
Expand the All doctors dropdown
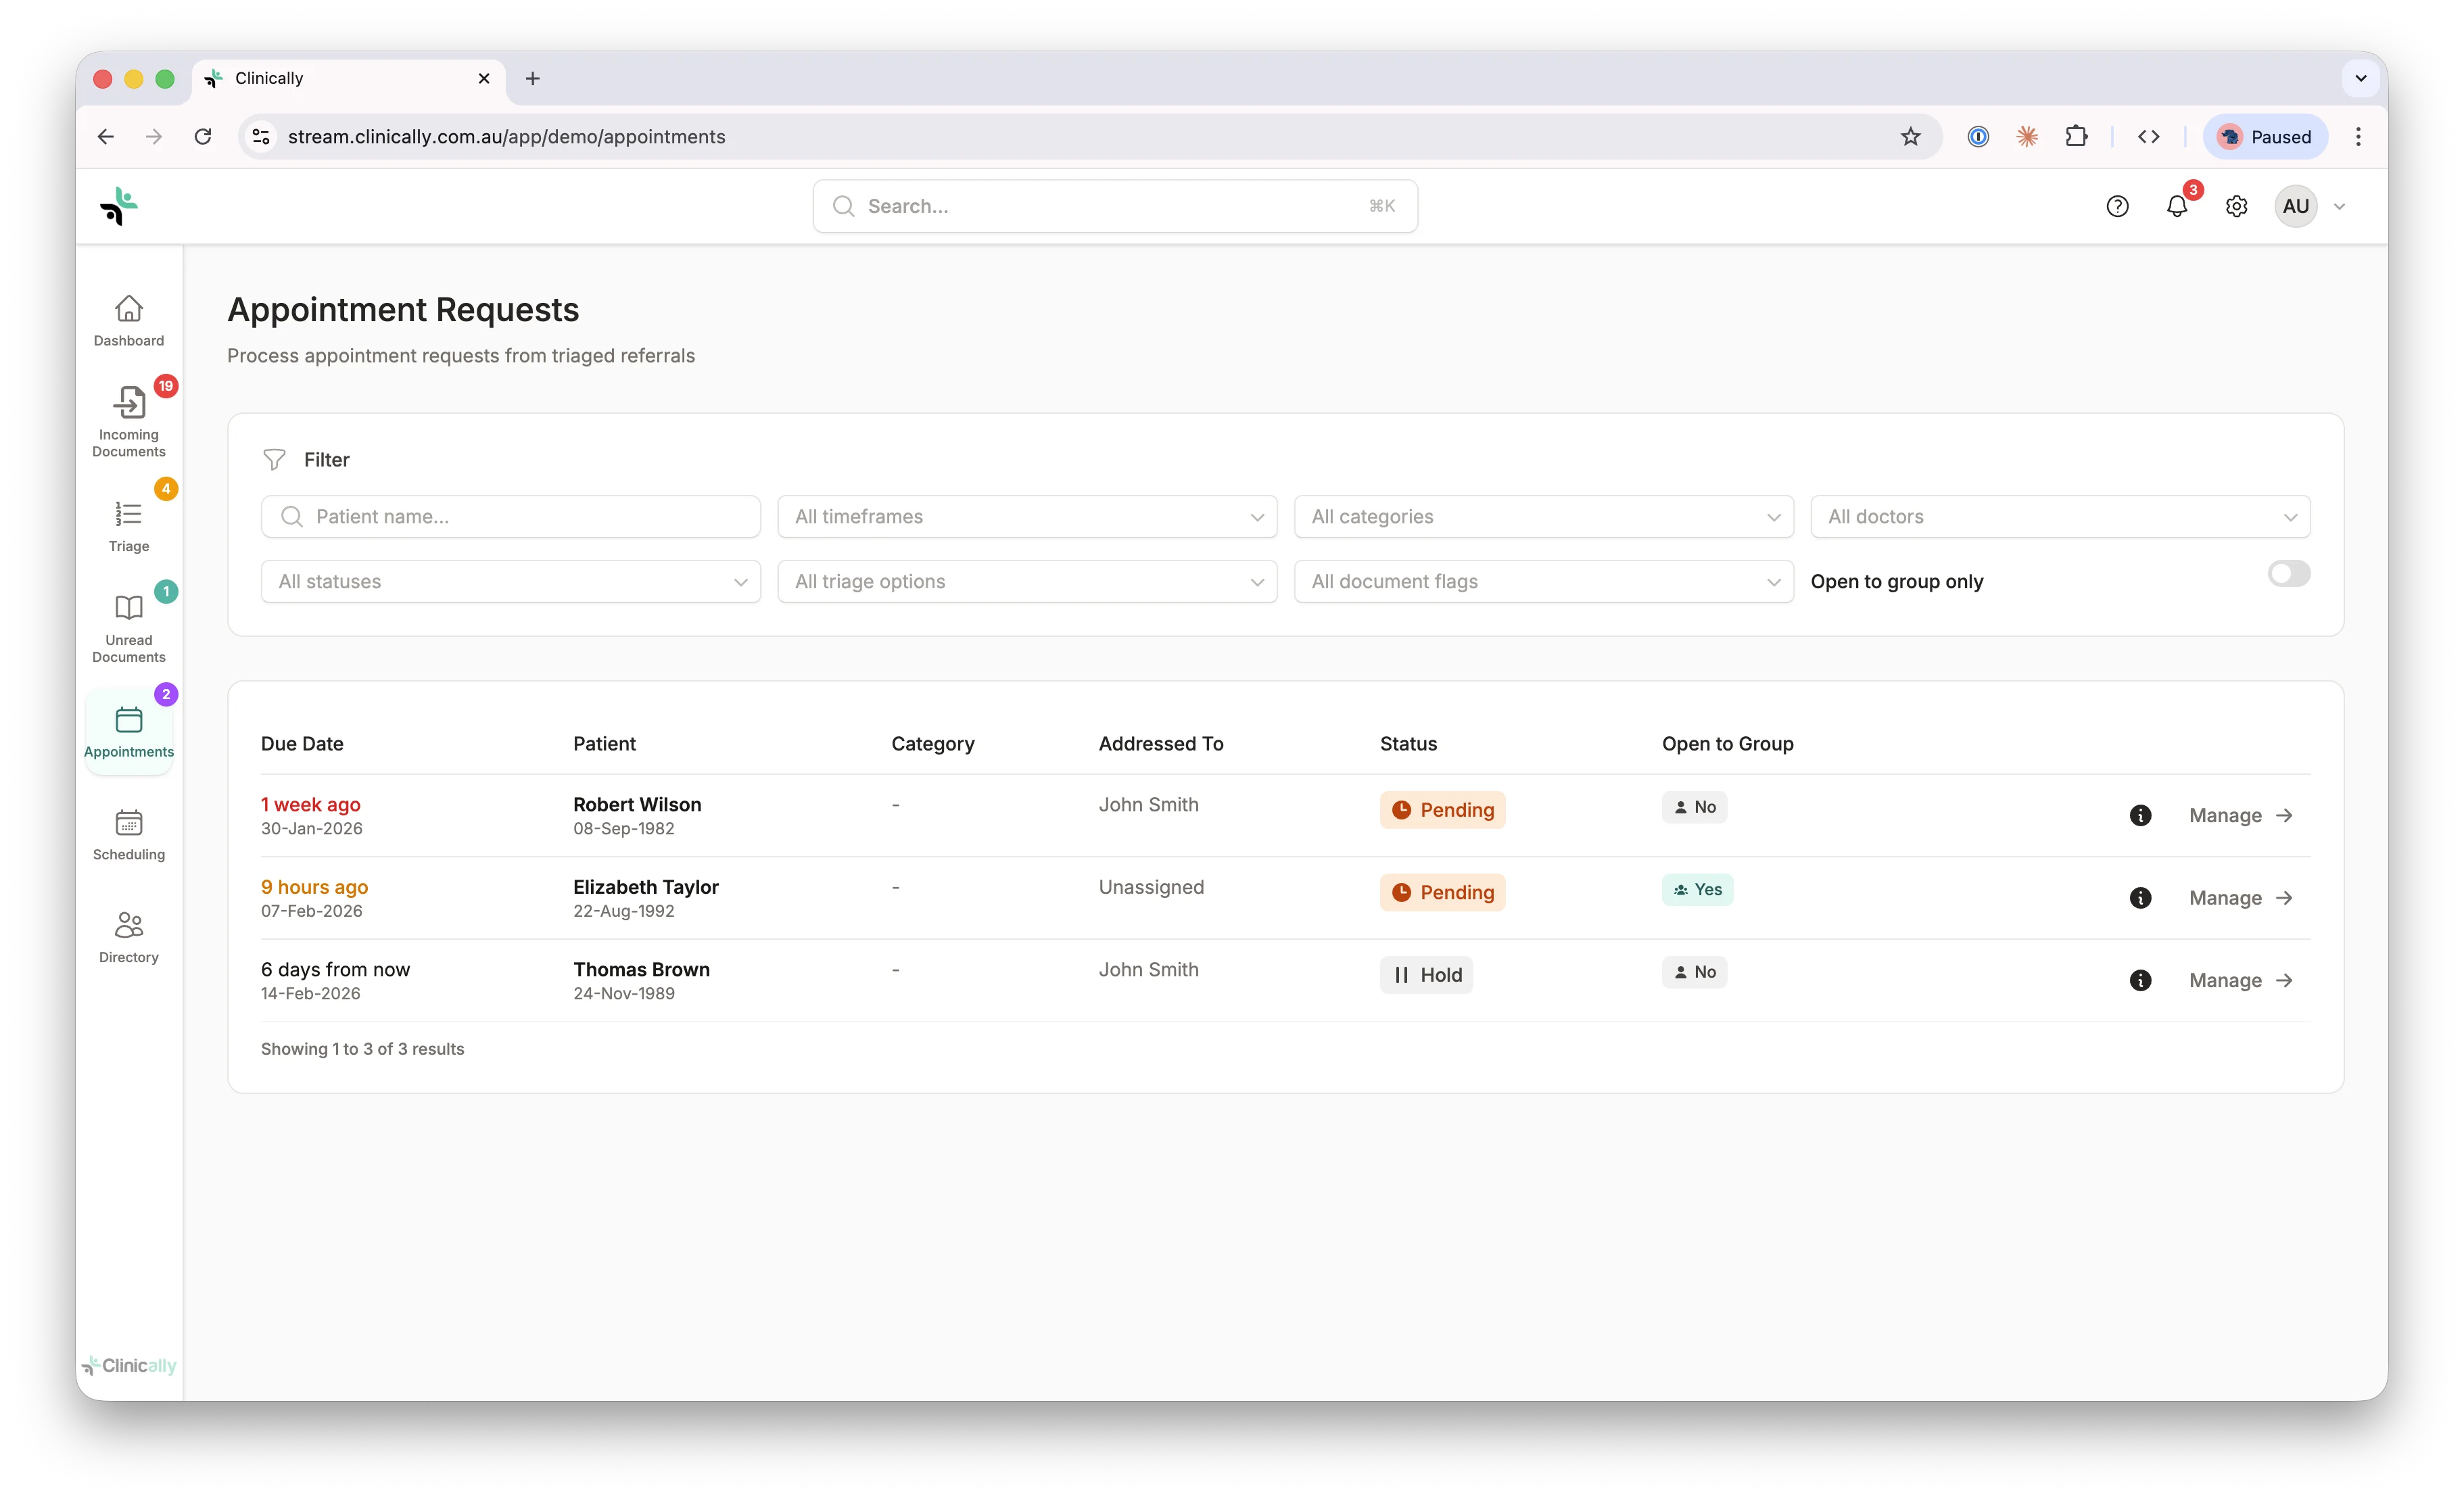pos(2059,517)
